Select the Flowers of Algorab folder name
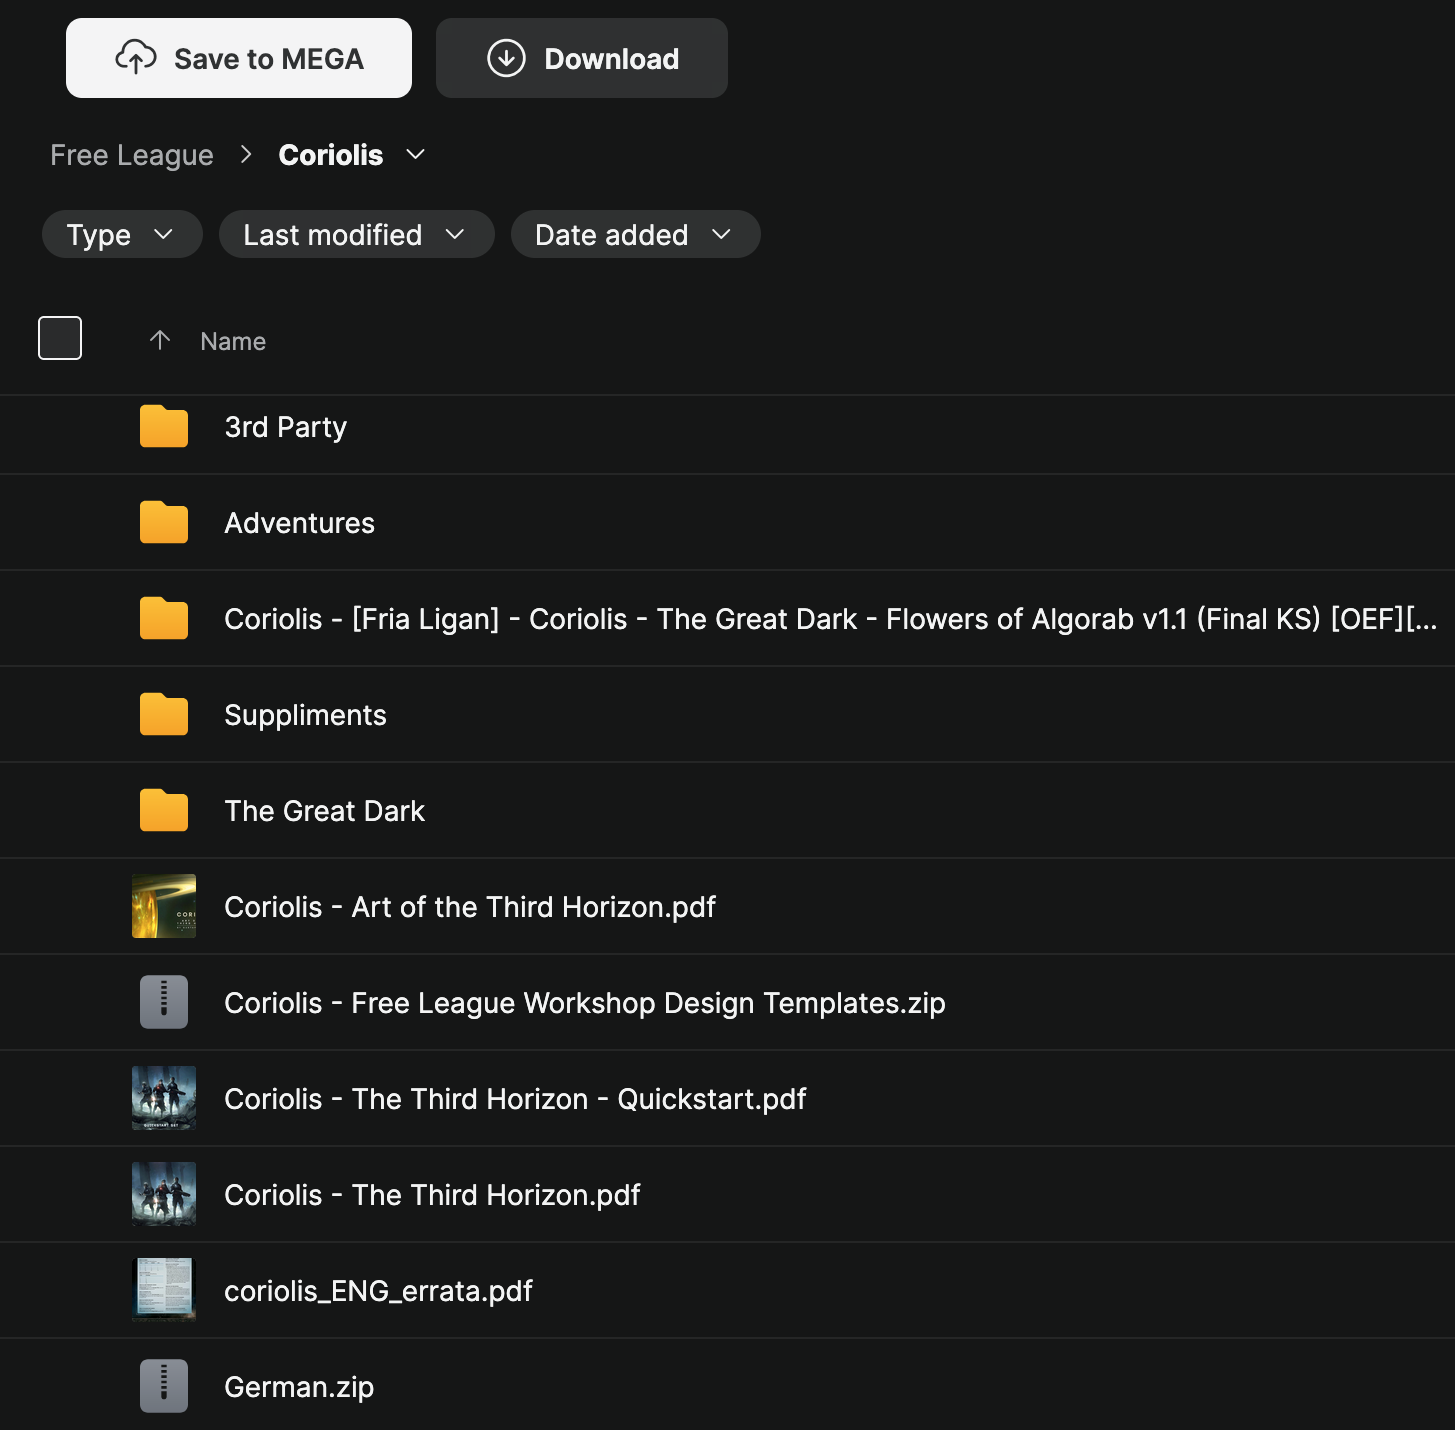 pyautogui.click(x=831, y=619)
